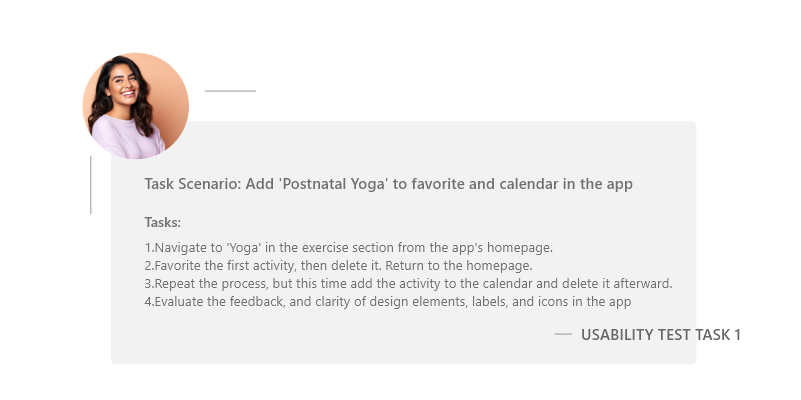Click the short horizontal line beside the avatar
The width and height of the screenshot is (801, 400).
230,91
